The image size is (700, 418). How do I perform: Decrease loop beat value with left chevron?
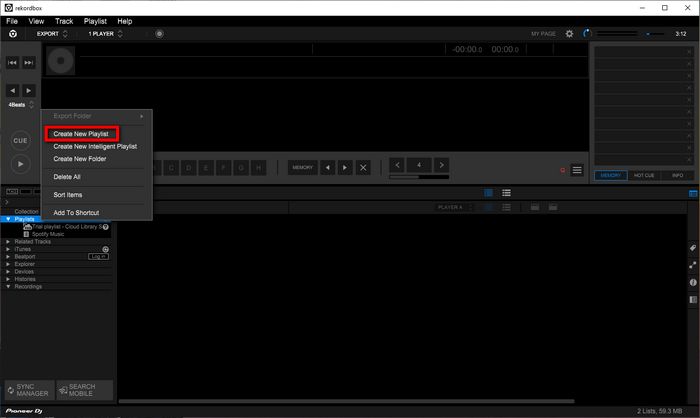click(397, 165)
